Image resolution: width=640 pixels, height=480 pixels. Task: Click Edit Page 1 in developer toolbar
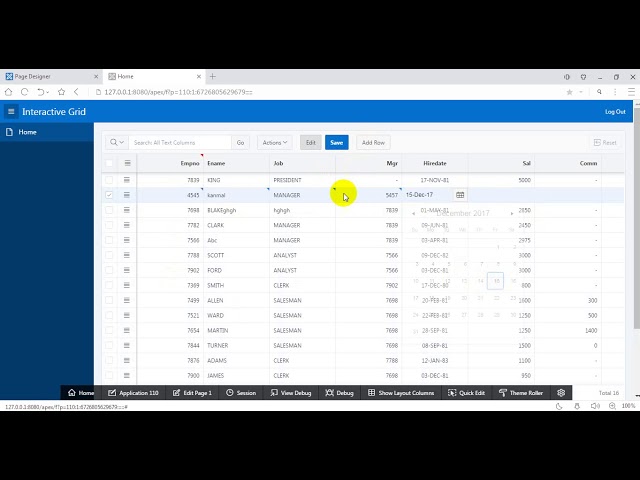(192, 393)
